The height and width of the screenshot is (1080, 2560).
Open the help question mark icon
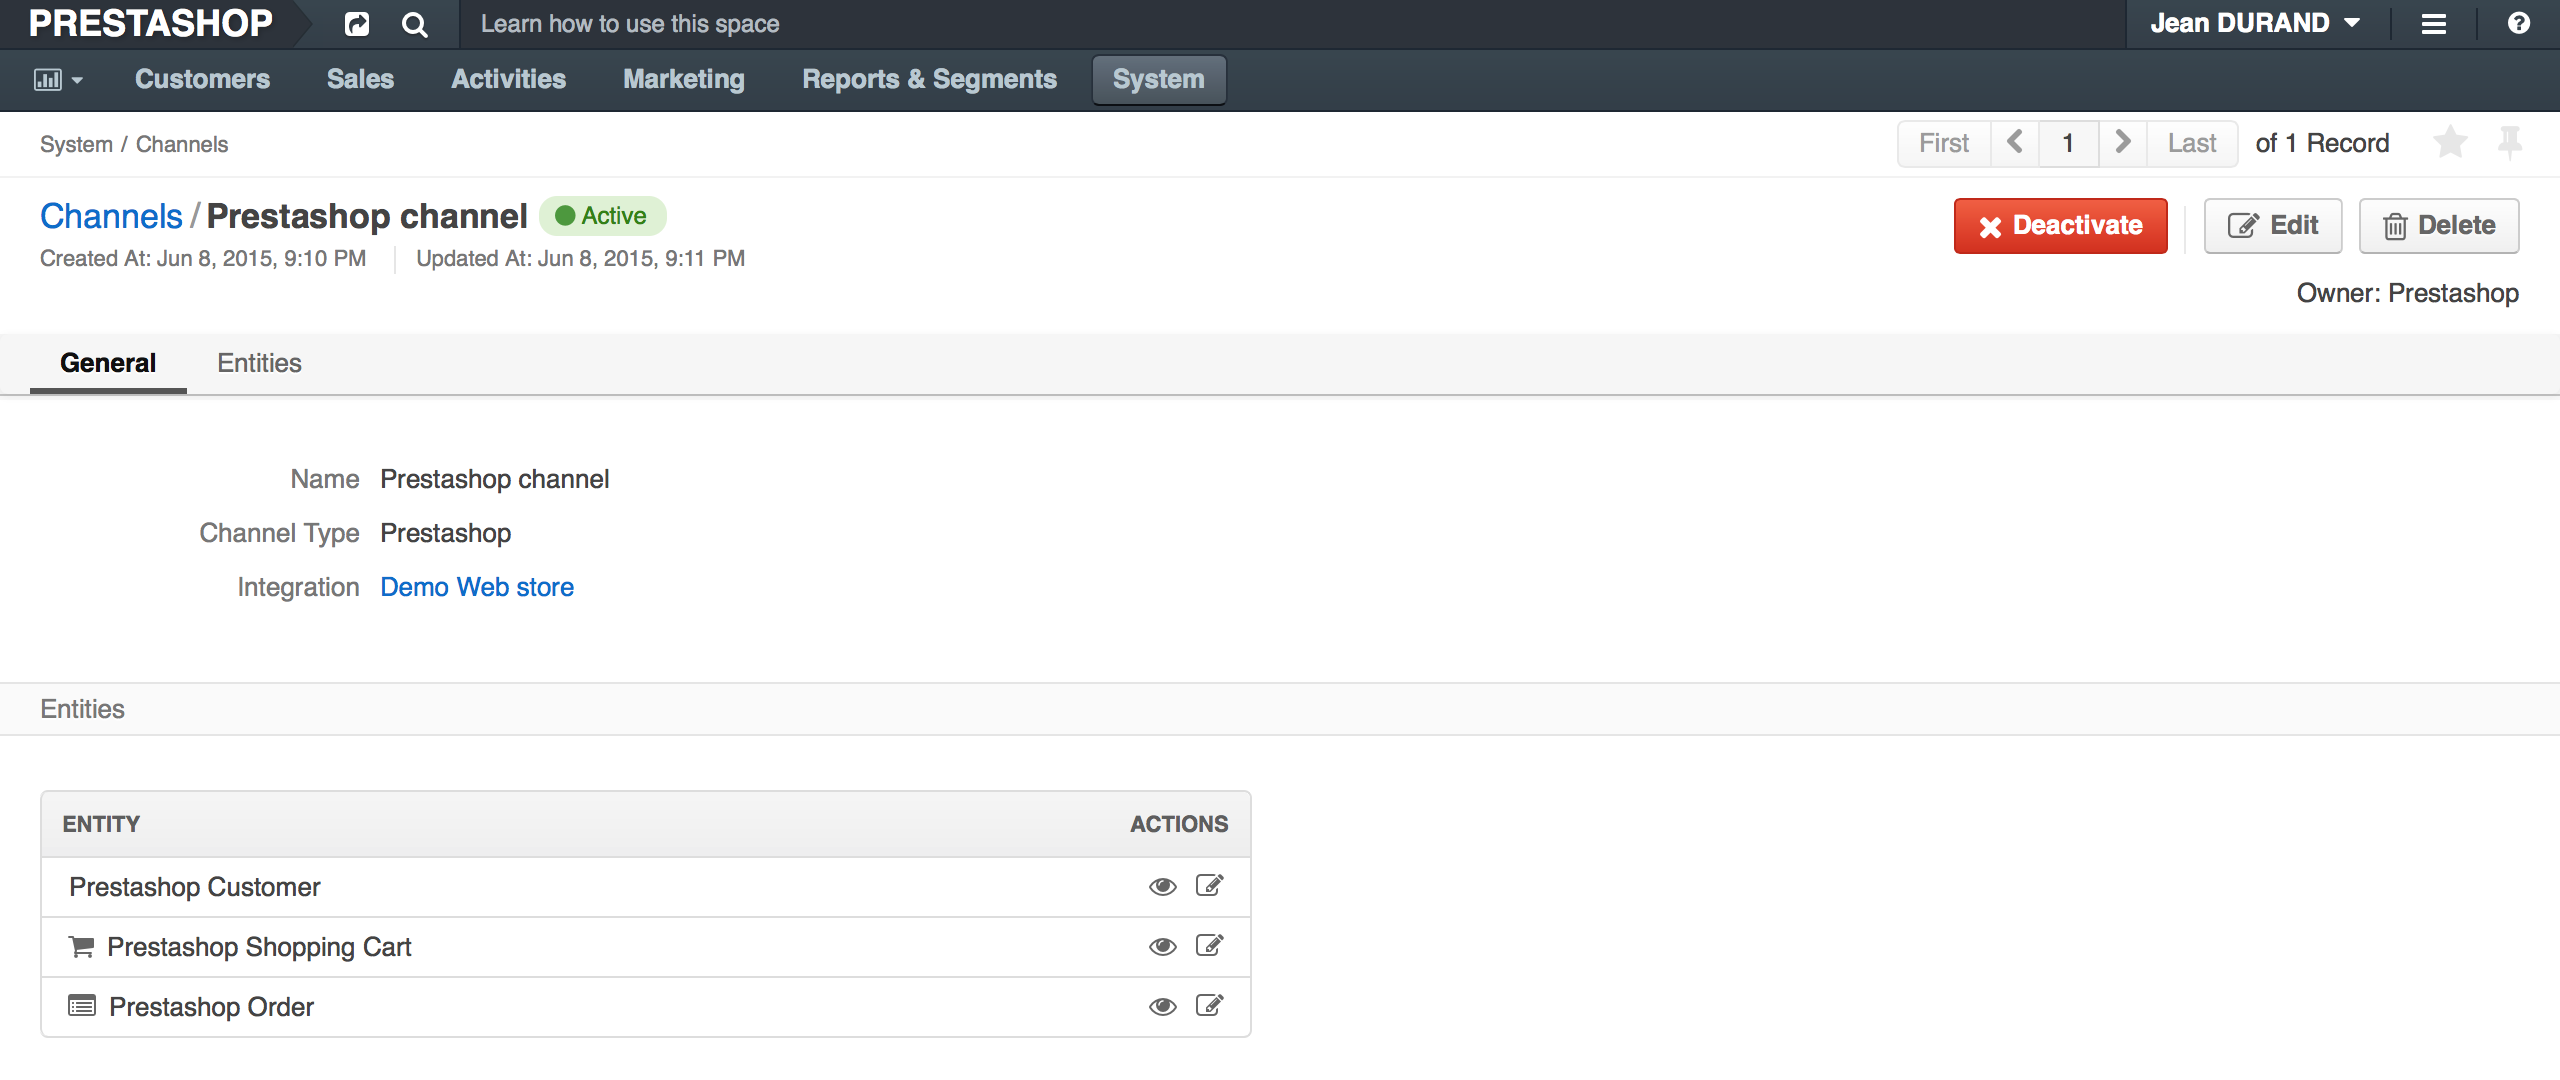(x=2519, y=23)
